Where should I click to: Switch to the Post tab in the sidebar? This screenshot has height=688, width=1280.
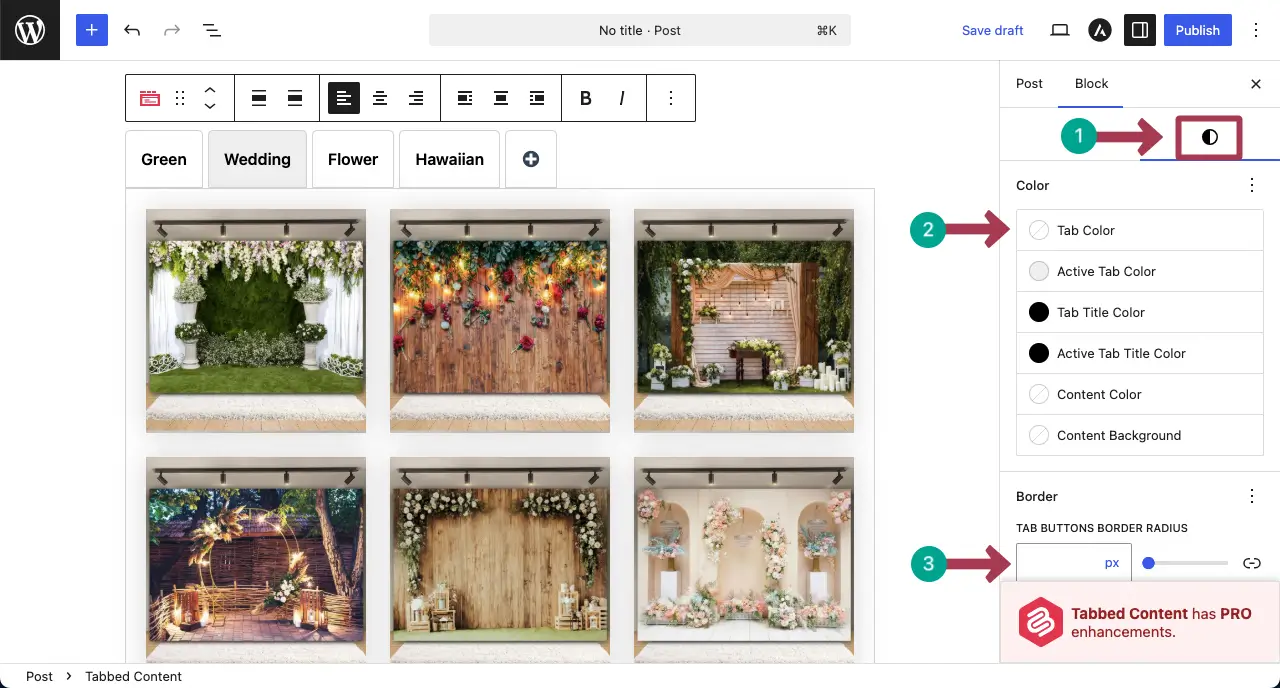1029,84
